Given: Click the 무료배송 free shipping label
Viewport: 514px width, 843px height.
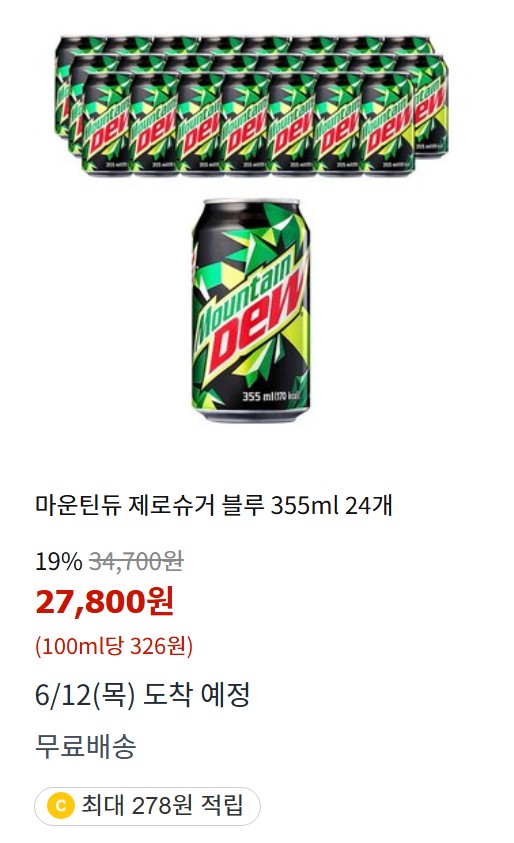Looking at the screenshot, I should [x=86, y=746].
